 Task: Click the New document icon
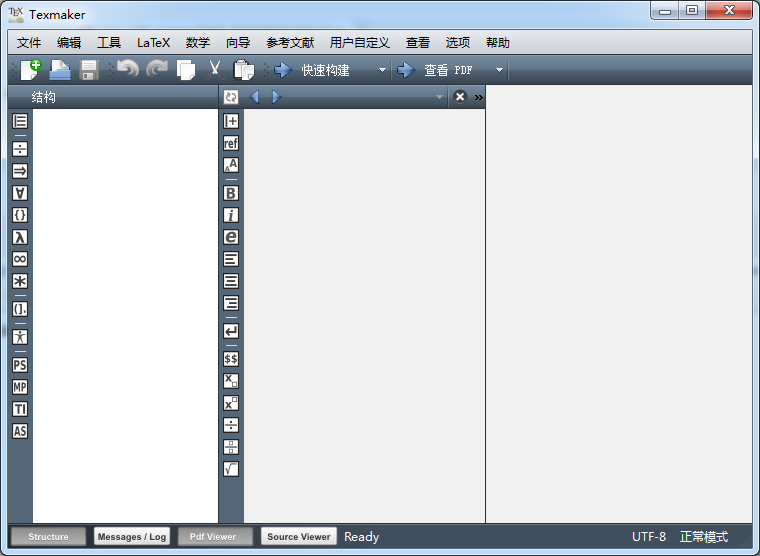30,70
